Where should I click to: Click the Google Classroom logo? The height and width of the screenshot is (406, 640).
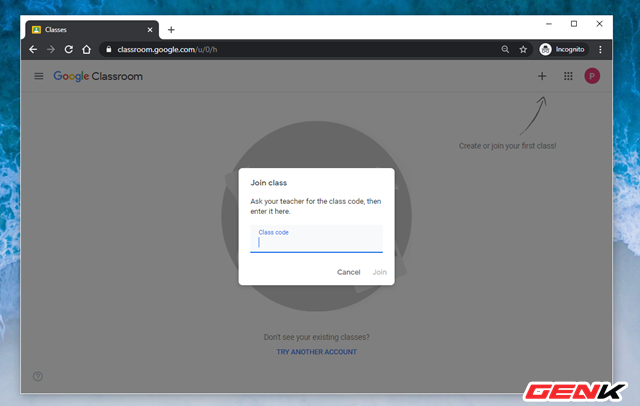coord(98,76)
